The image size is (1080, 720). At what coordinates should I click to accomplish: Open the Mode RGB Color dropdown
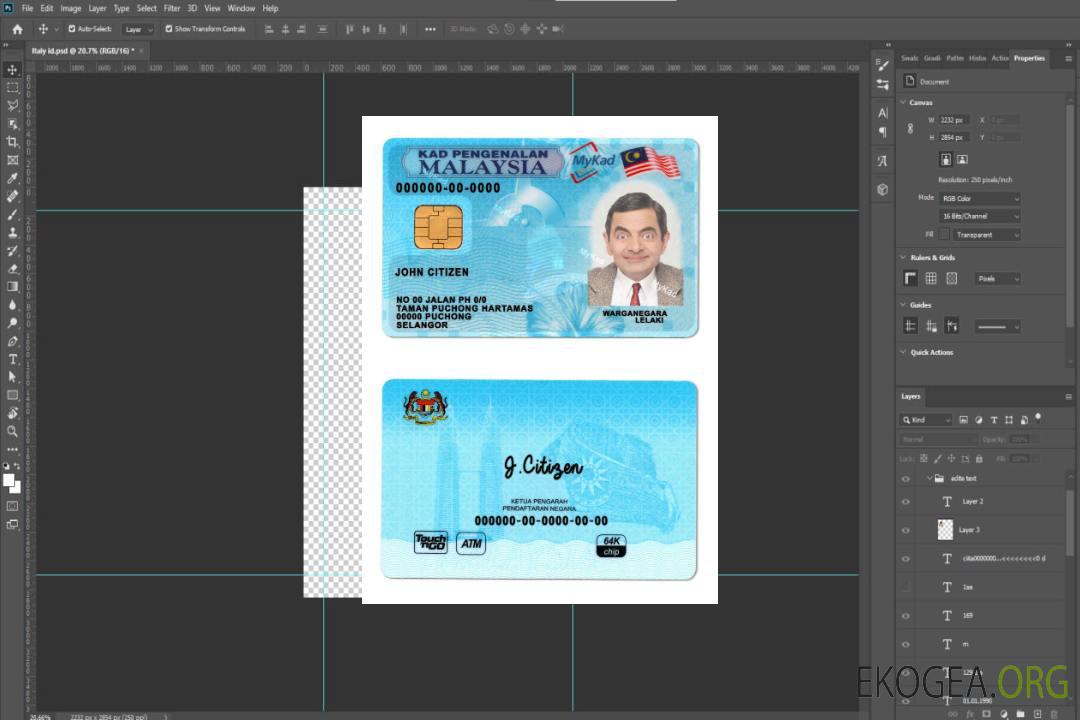pos(979,198)
